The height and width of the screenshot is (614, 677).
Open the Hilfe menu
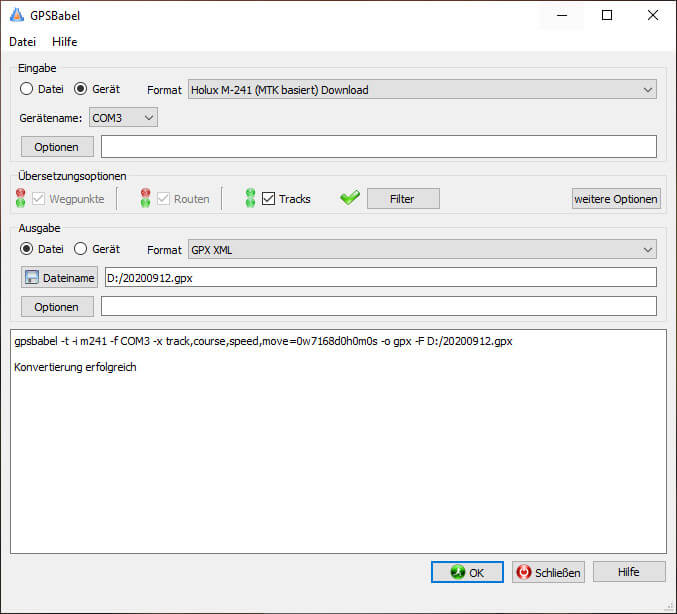(x=64, y=42)
